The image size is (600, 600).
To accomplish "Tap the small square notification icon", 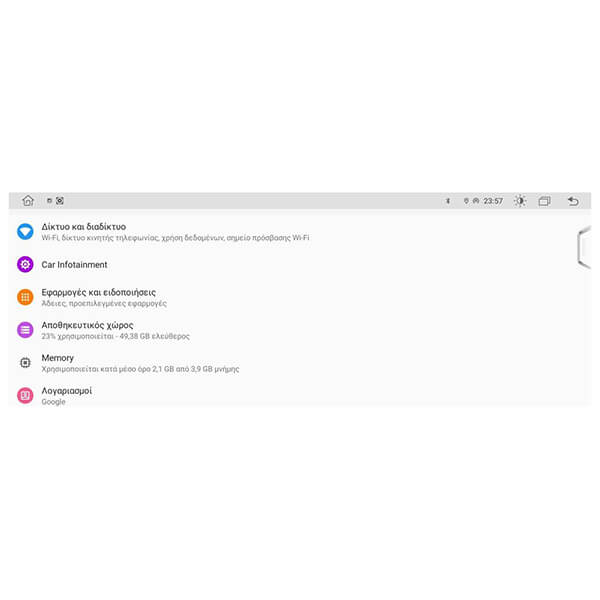I will [x=49, y=201].
